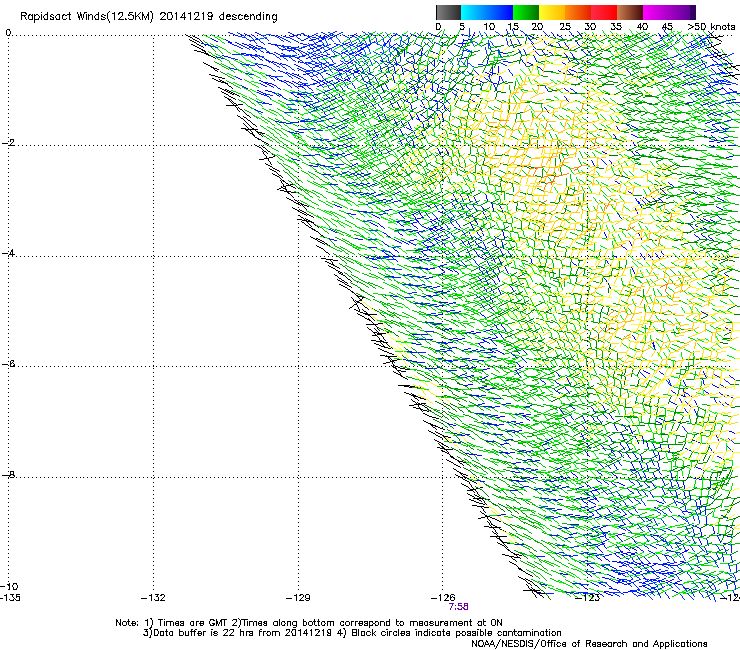
Task: Click the dark purple 45-50 knots swatch
Action: pos(682,12)
